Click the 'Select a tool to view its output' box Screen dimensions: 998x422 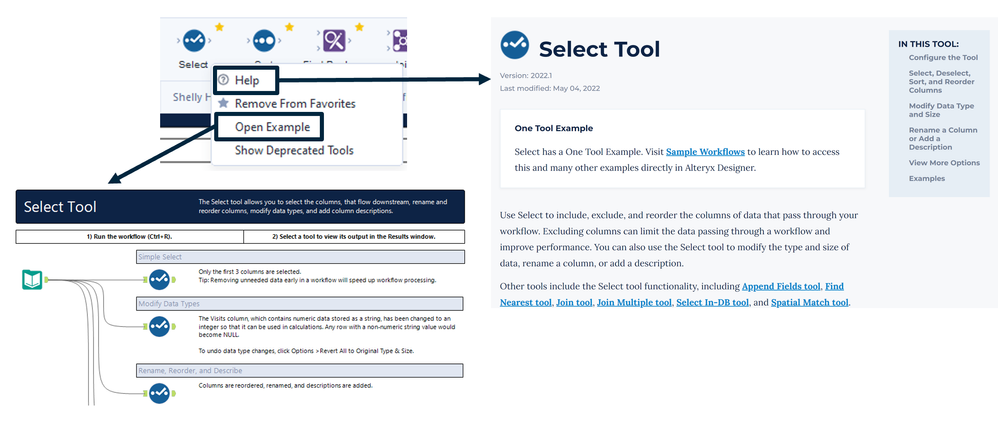pos(354,237)
